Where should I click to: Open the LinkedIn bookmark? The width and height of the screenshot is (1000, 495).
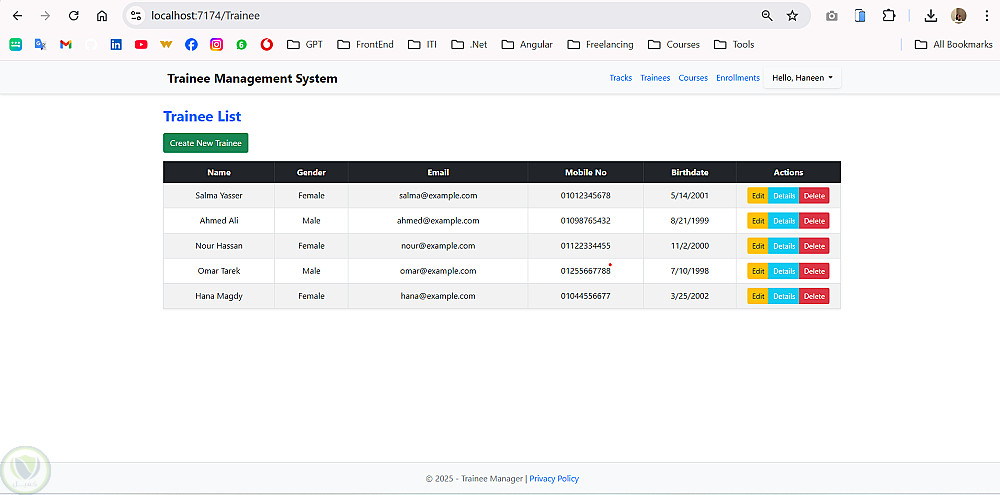click(116, 44)
